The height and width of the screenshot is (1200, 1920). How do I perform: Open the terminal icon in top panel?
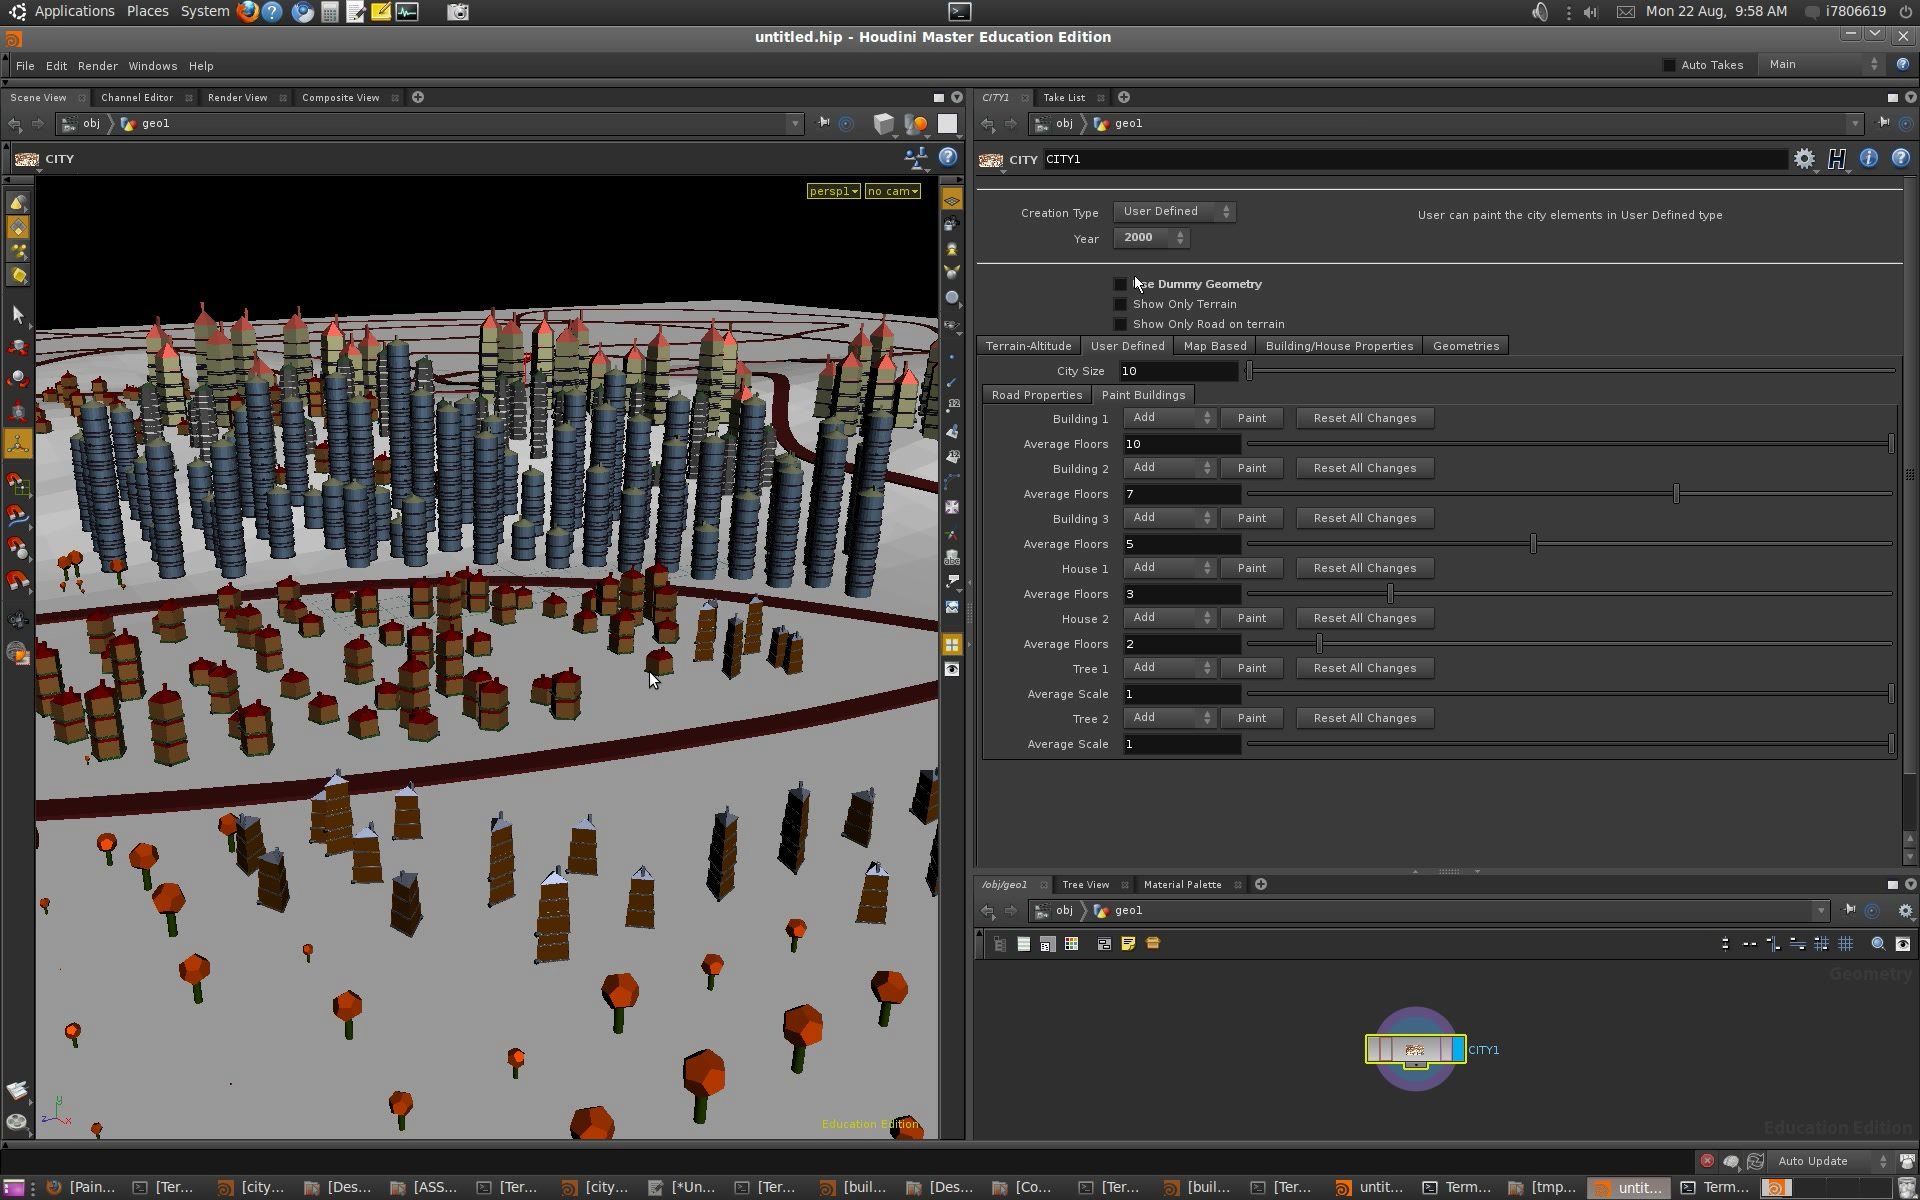point(959,12)
